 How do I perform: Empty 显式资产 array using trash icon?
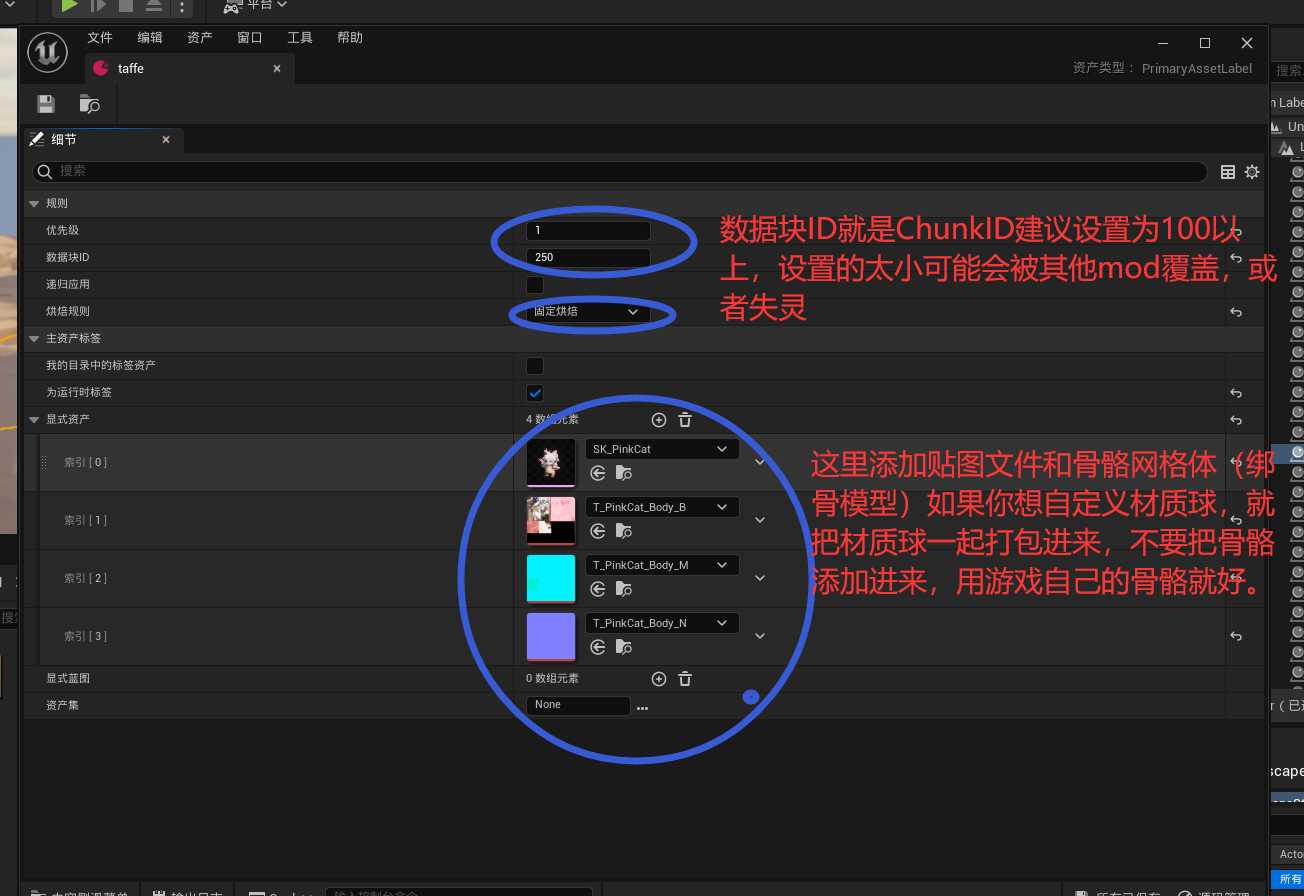pyautogui.click(x=685, y=420)
